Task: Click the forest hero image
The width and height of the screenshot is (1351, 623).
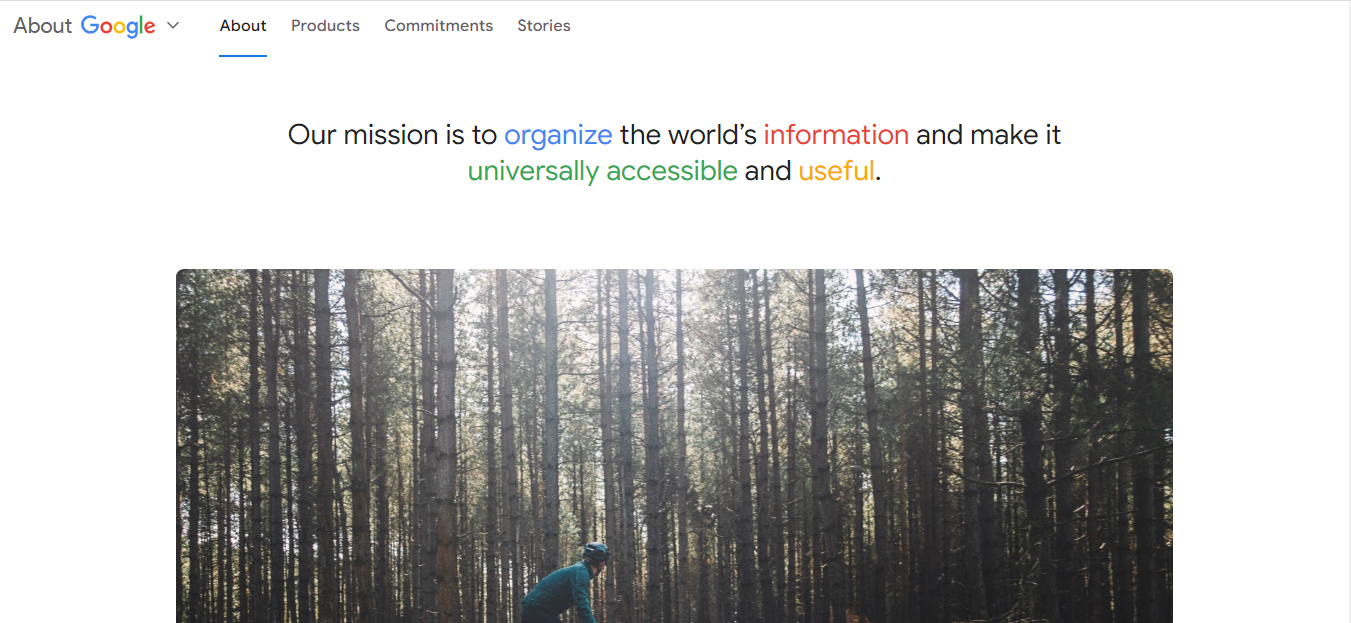Action: [674, 446]
